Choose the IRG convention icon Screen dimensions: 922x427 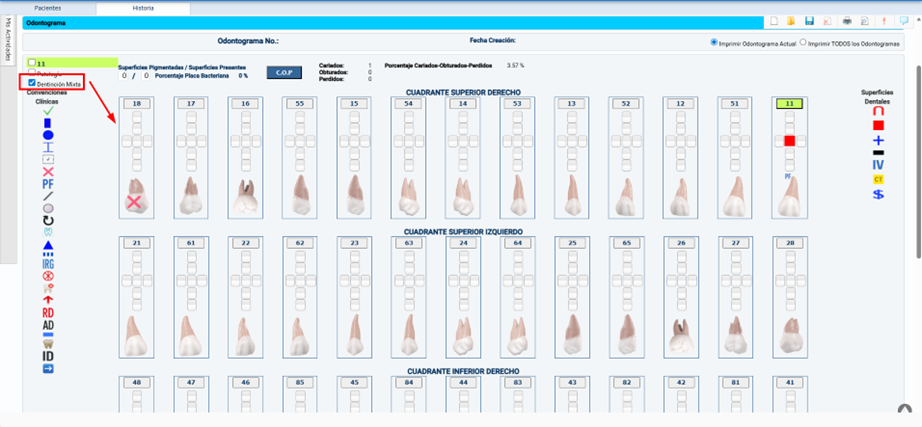[48, 263]
